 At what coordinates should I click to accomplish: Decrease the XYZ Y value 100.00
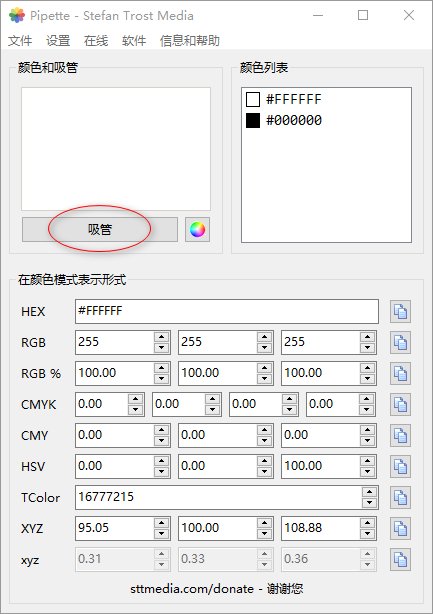[x=265, y=534]
